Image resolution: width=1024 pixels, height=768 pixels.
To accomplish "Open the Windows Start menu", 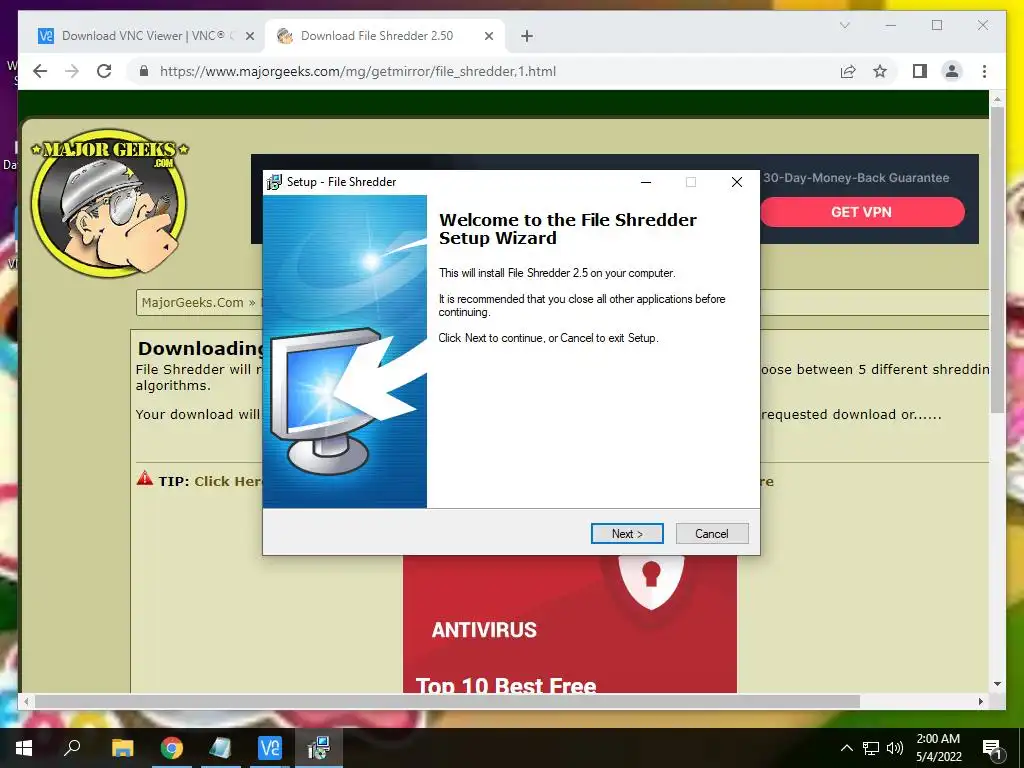I will (x=24, y=748).
